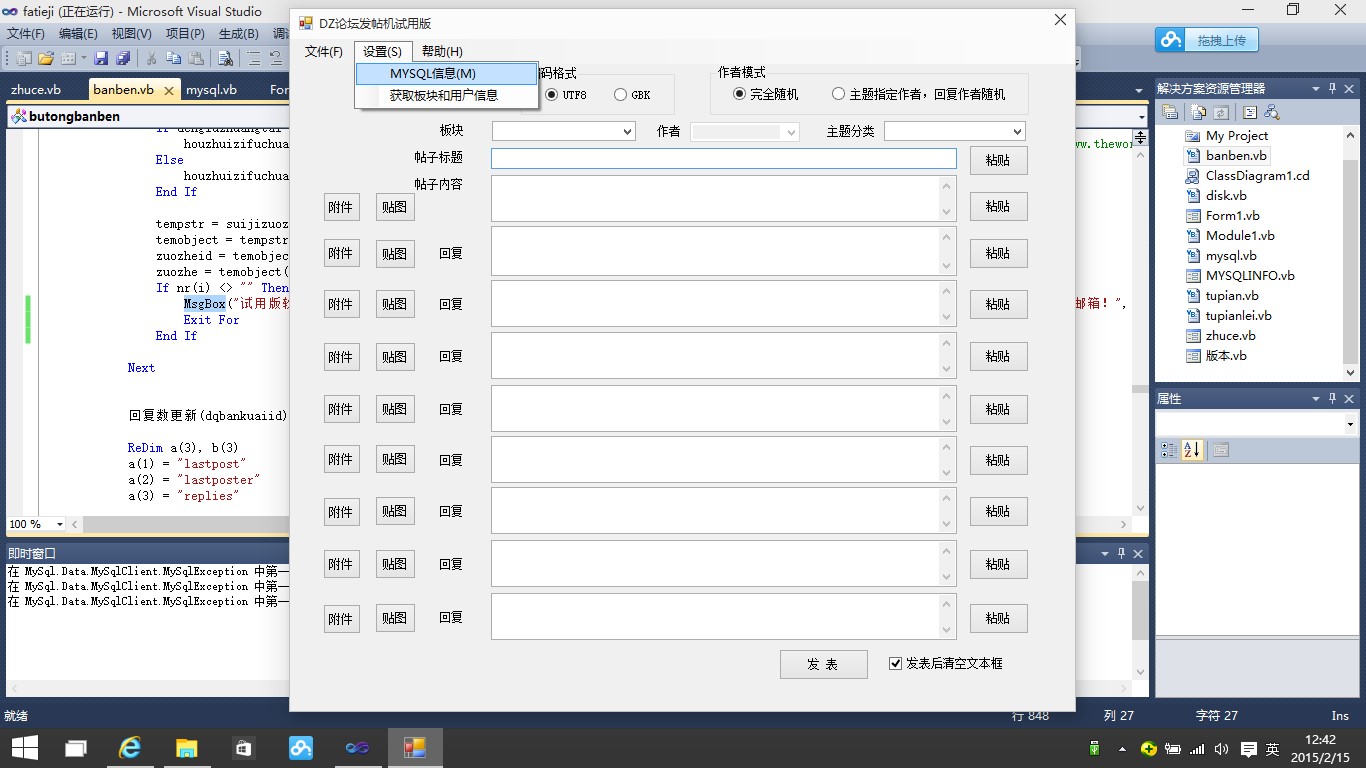This screenshot has width=1366, height=768.
Task: Choose the 获取板块和用户信息 menu entry
Action: 446,96
